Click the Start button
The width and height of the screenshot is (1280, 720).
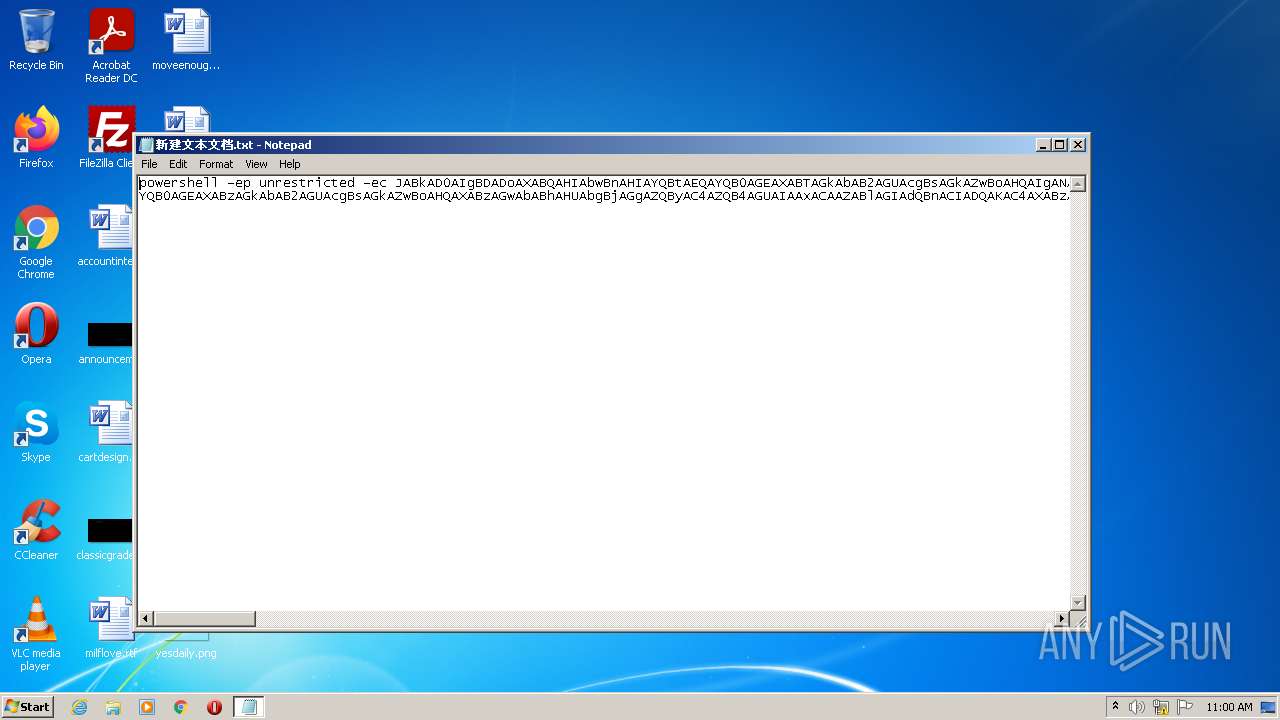click(27, 707)
